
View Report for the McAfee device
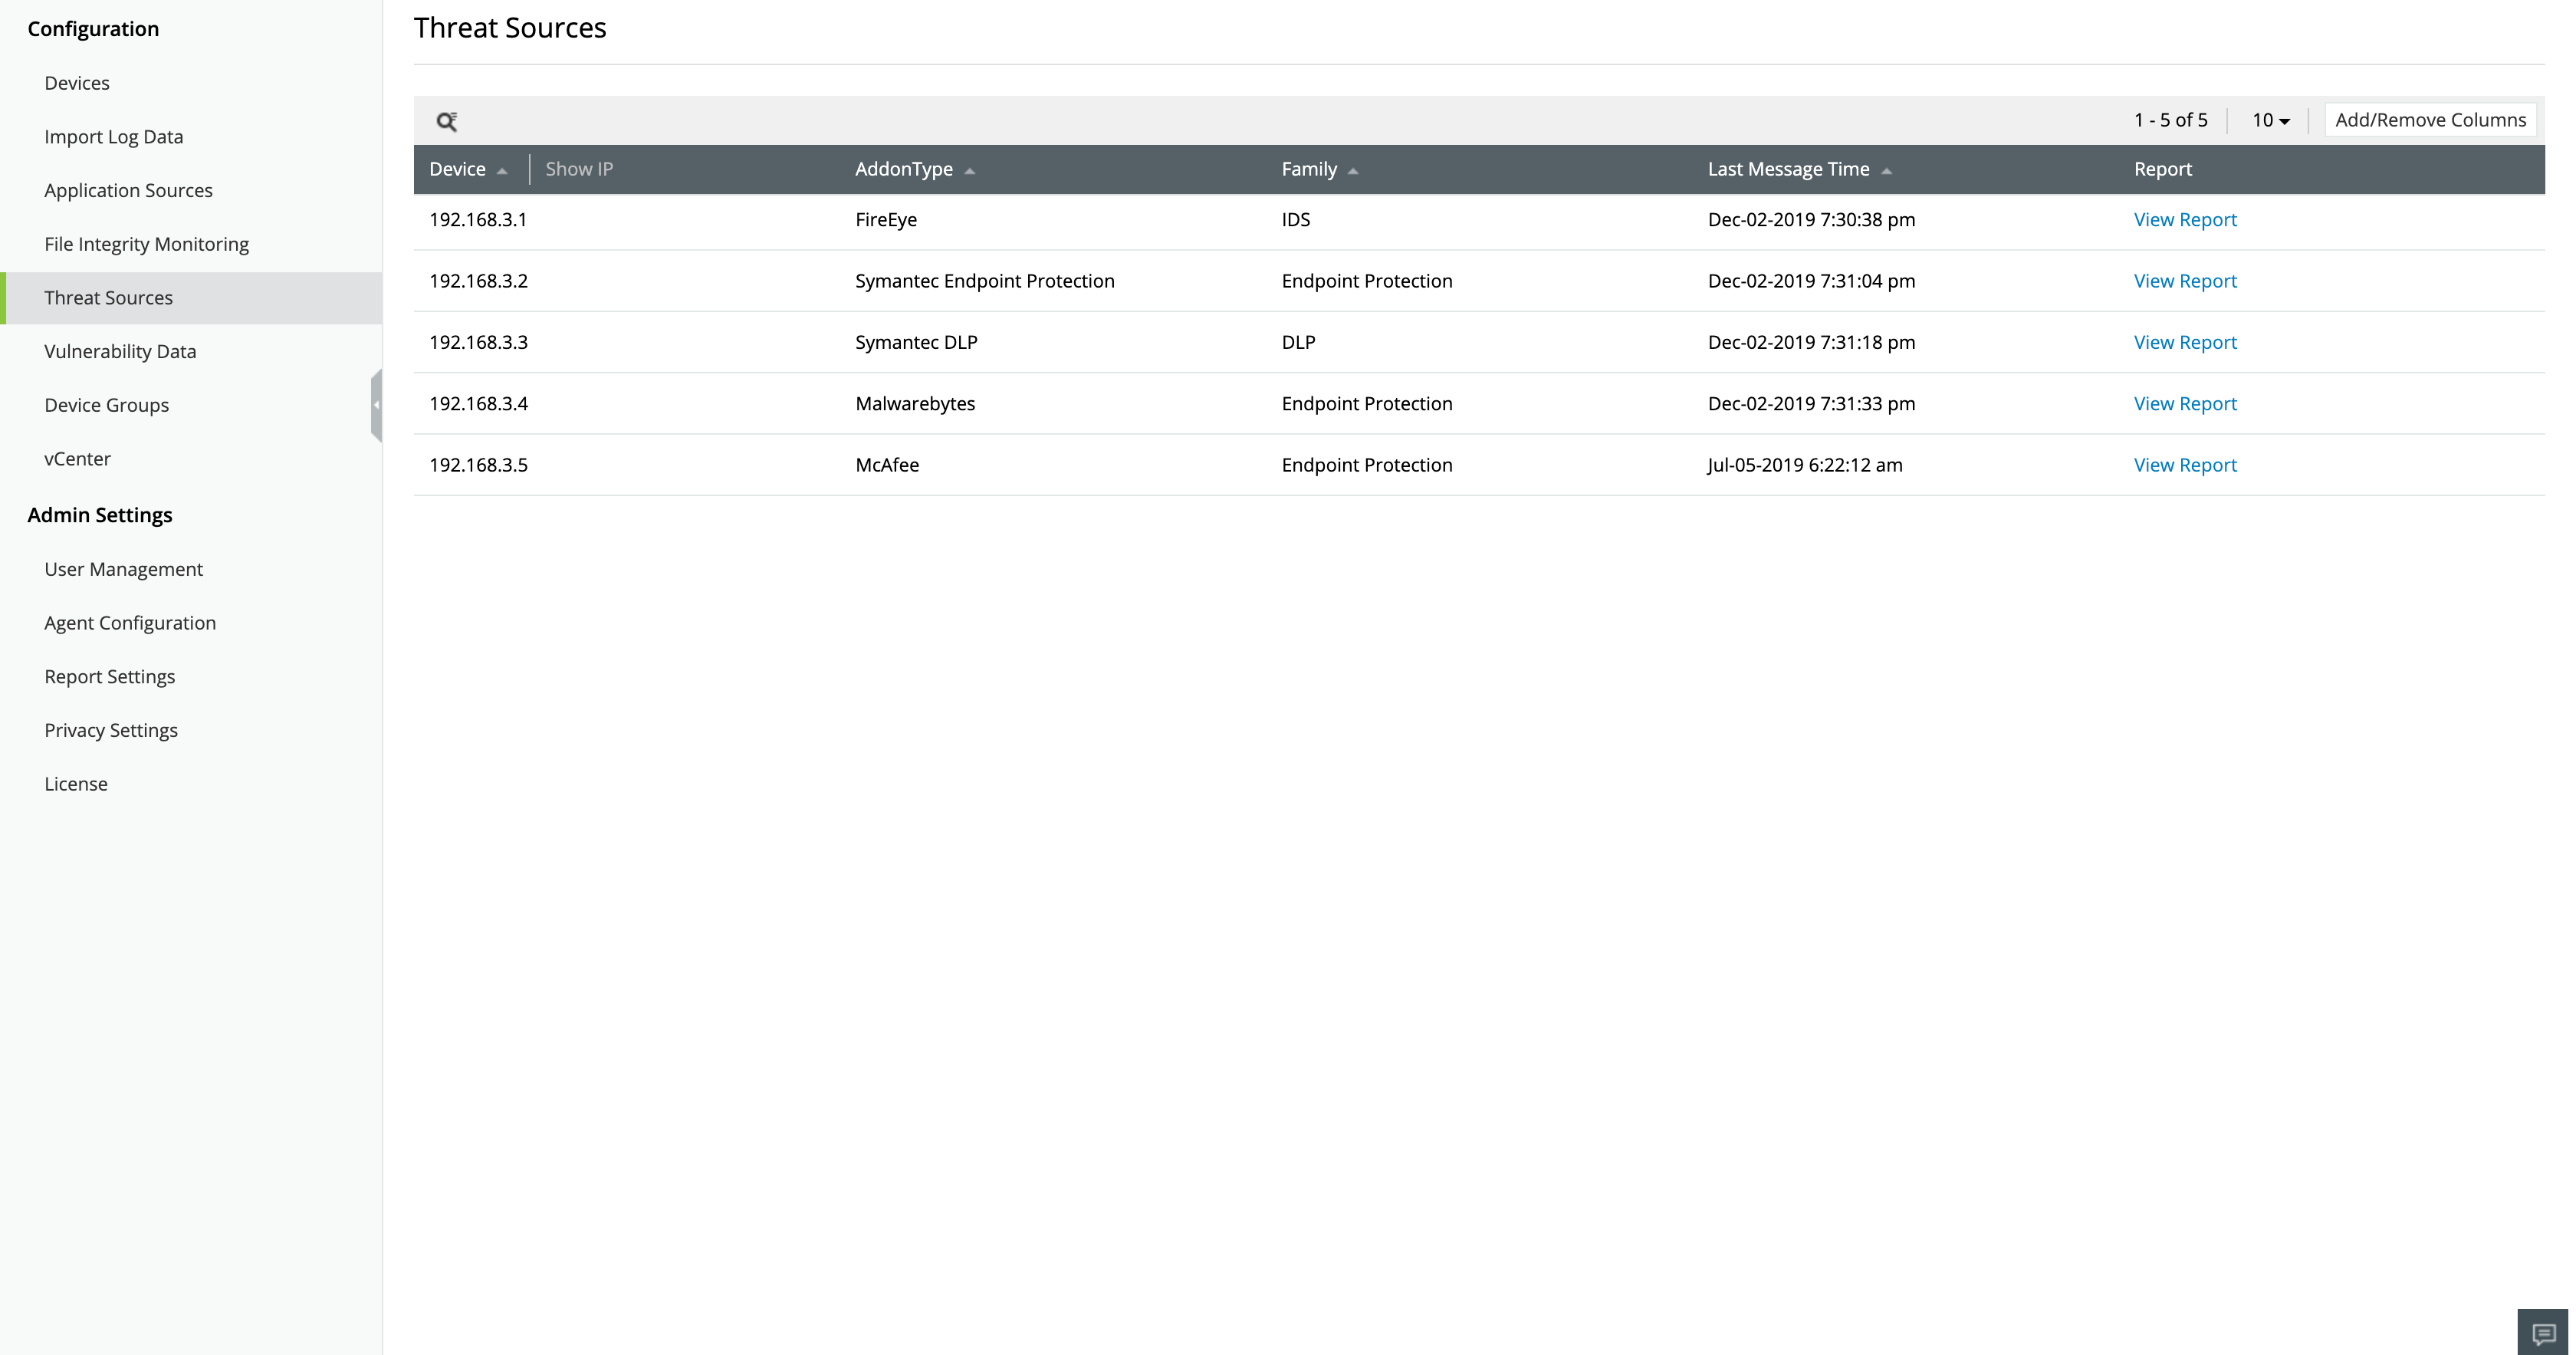coord(2184,465)
